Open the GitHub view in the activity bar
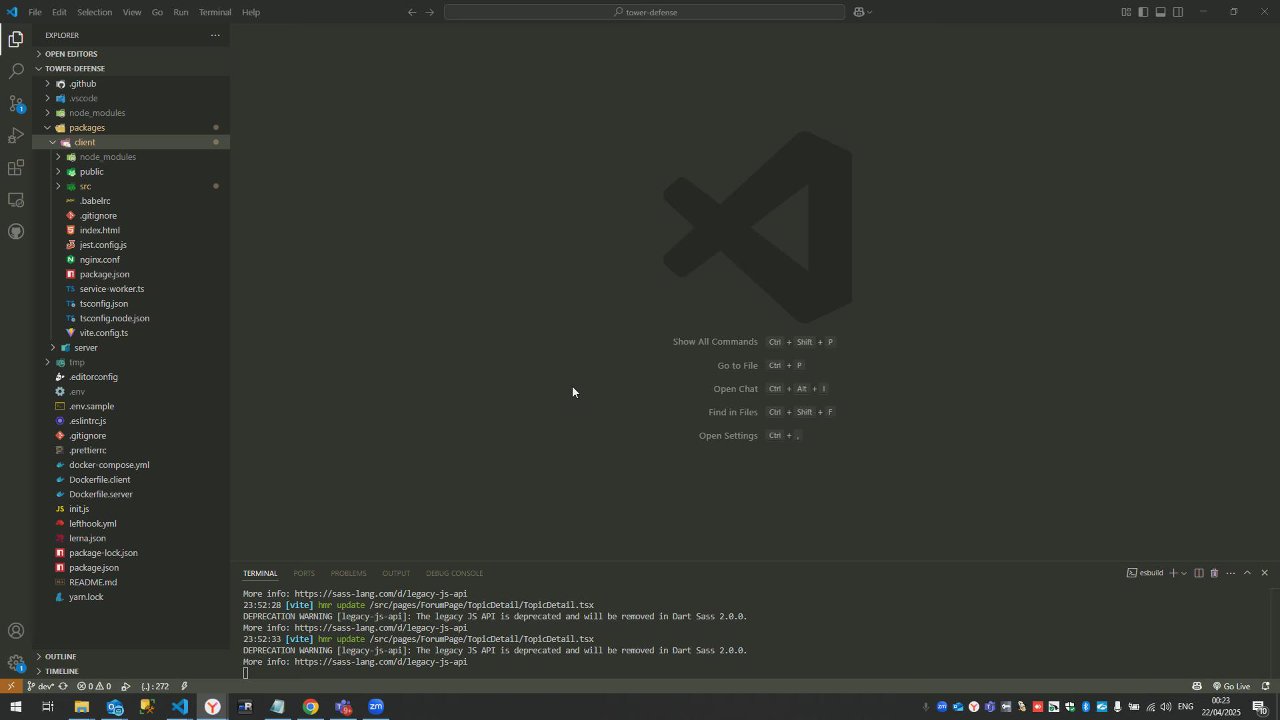 tap(16, 232)
